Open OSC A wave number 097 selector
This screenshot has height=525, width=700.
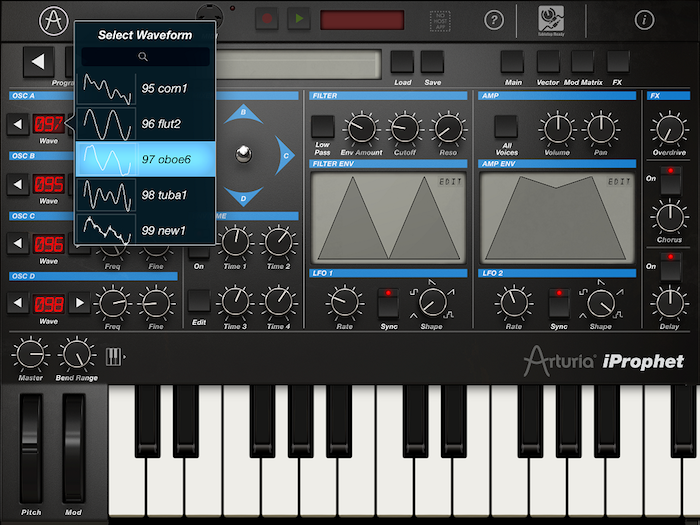click(x=49, y=124)
